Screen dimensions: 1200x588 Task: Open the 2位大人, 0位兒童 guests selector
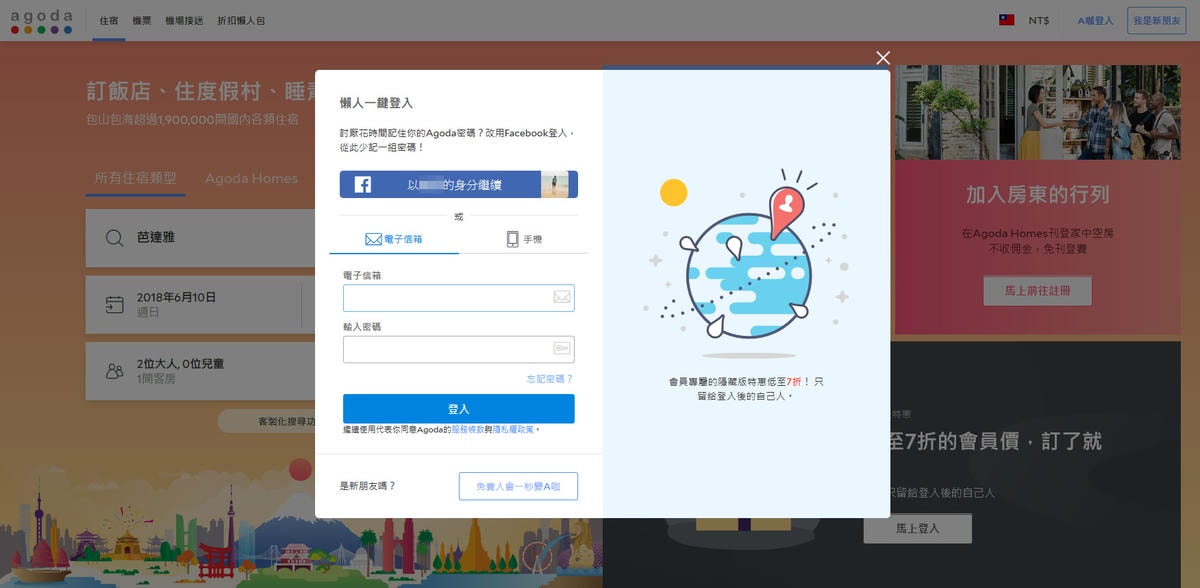200,371
